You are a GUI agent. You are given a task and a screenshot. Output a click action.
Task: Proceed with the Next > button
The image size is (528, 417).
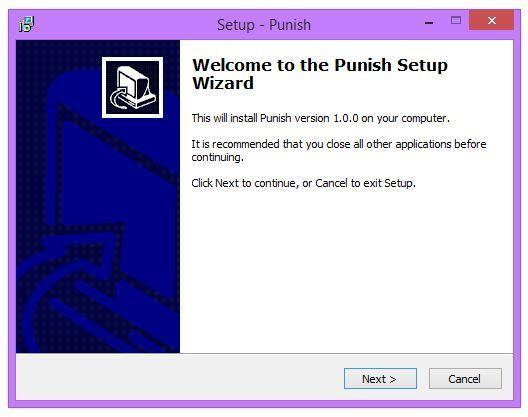point(380,379)
